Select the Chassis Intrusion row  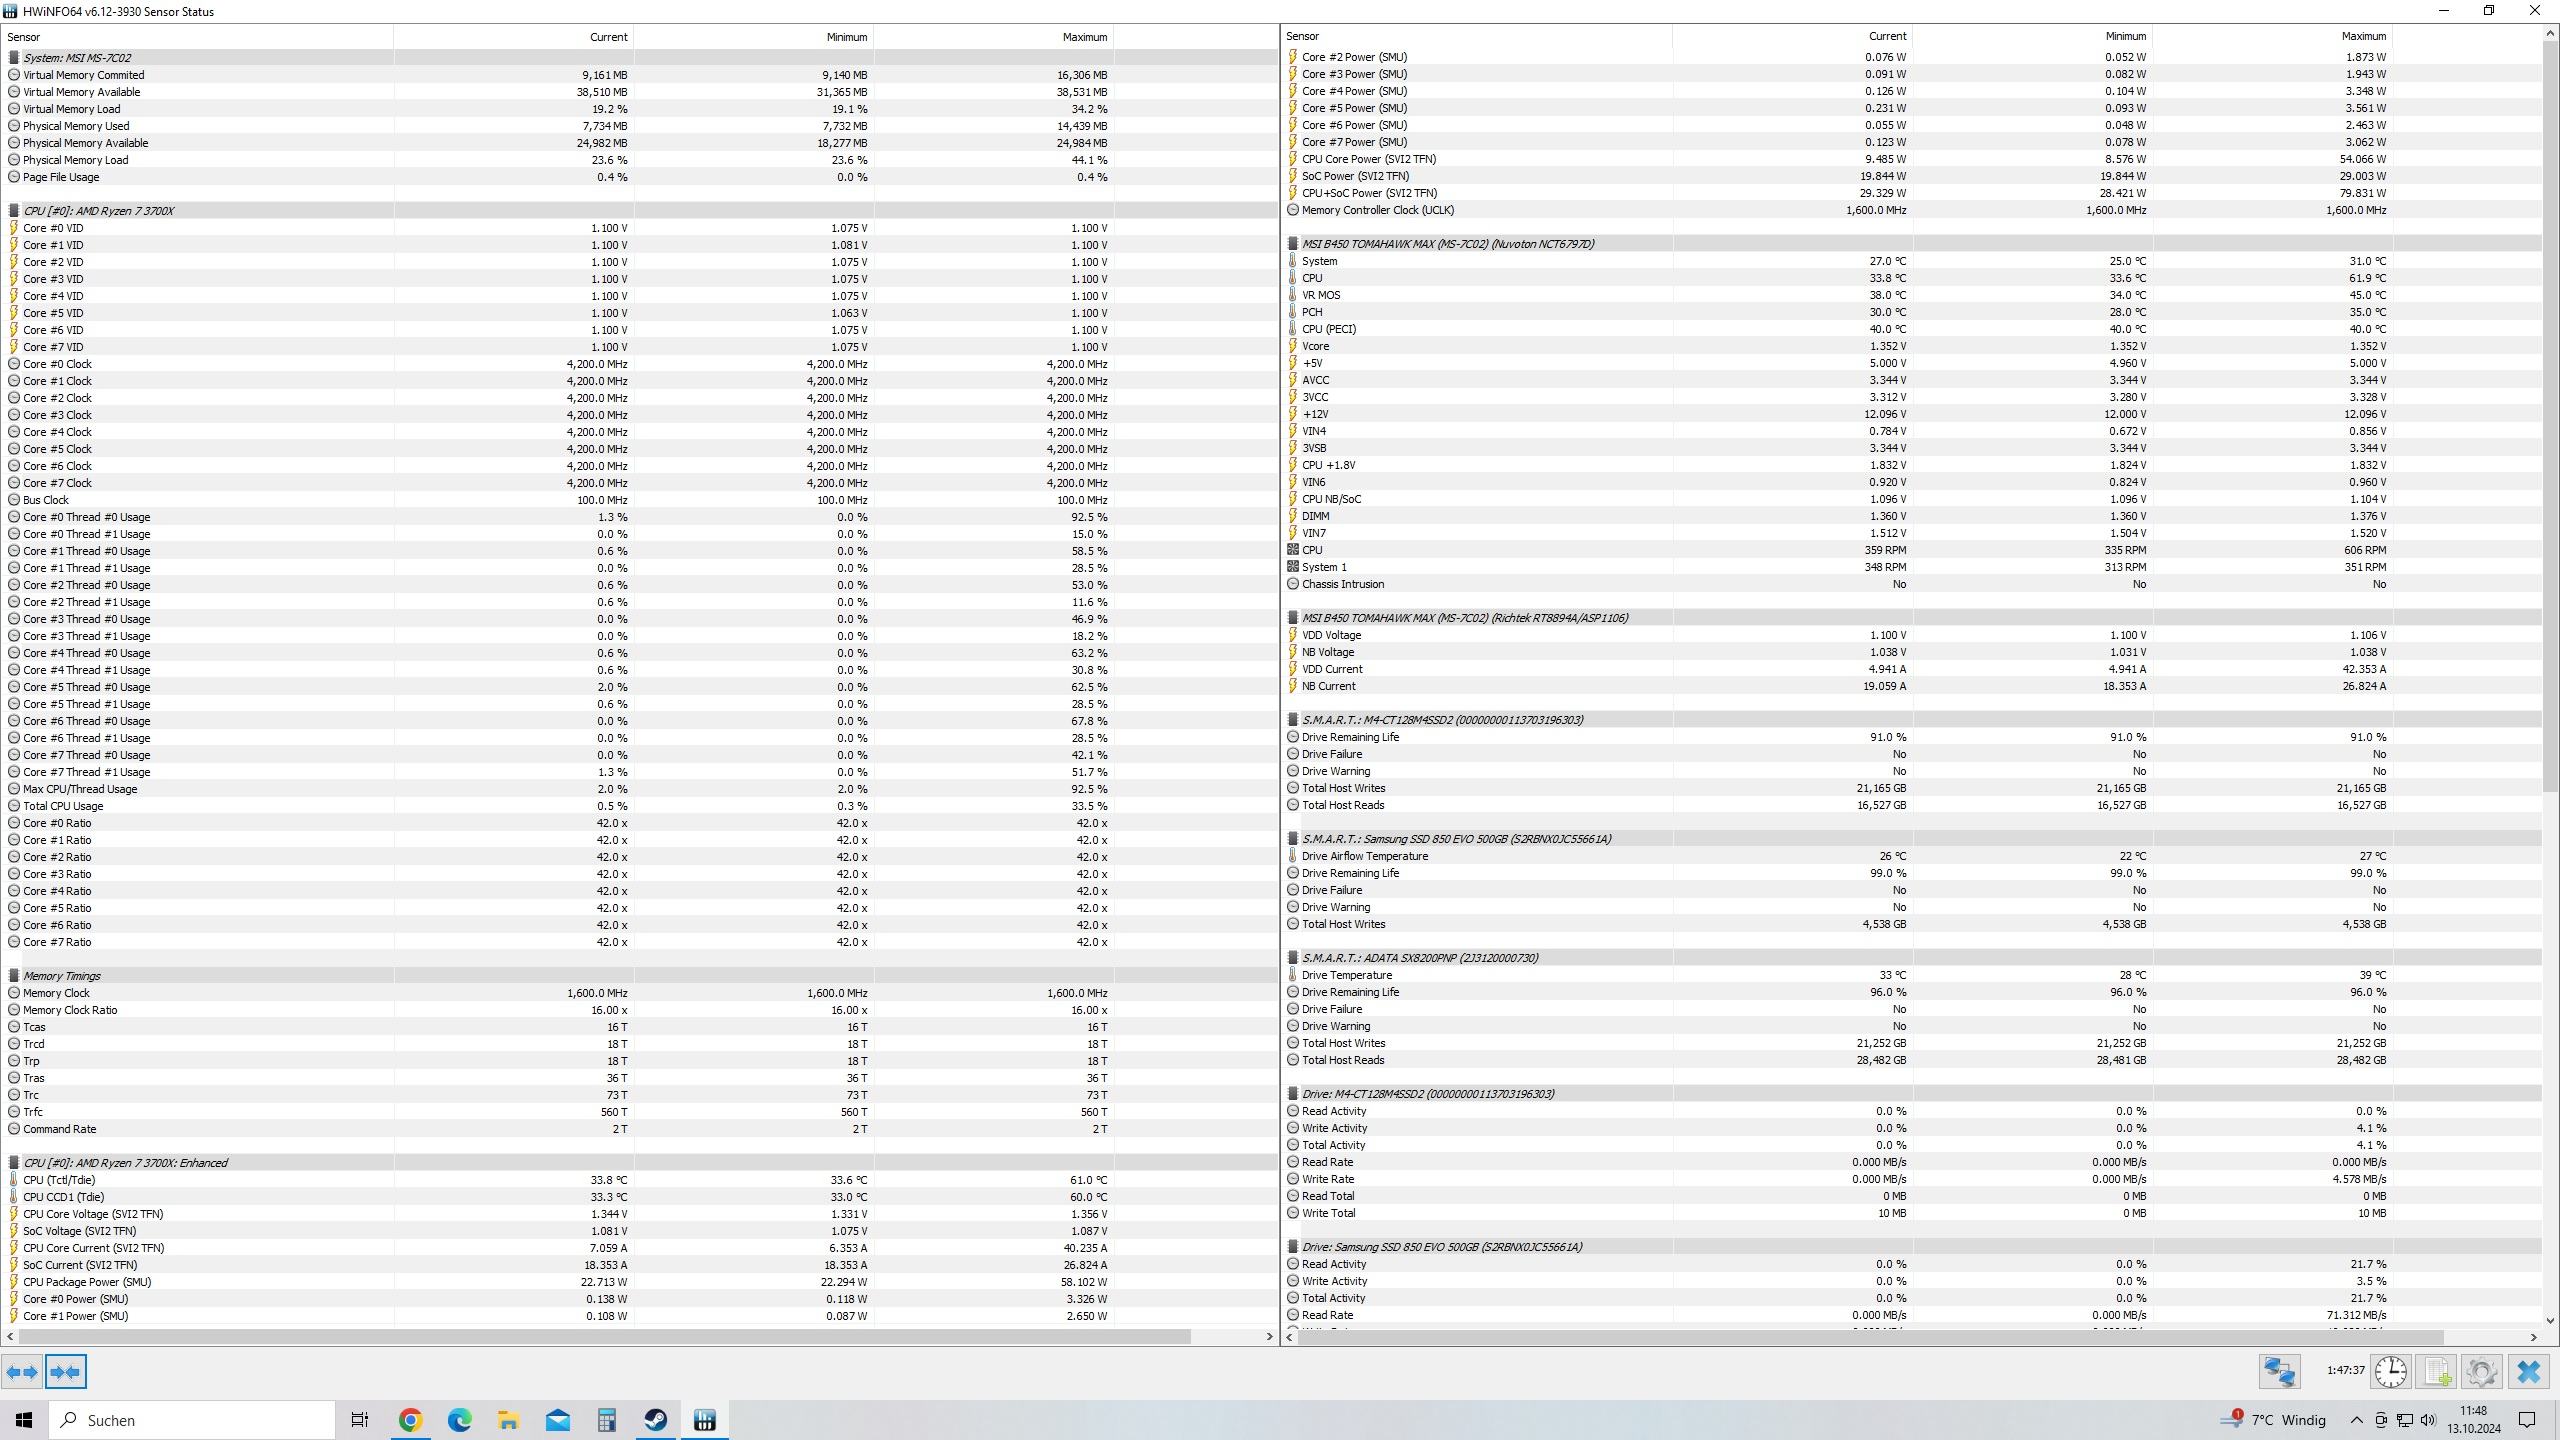click(x=1912, y=584)
